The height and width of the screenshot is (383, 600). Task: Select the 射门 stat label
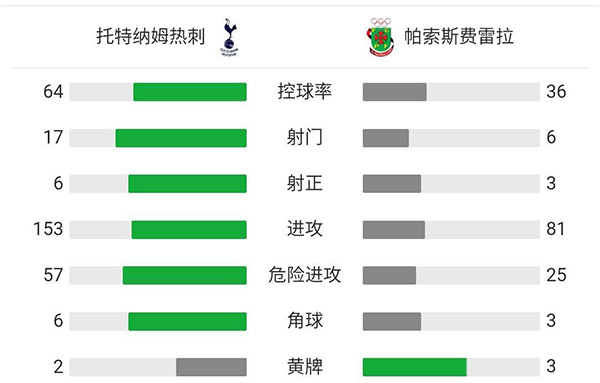[x=305, y=137]
